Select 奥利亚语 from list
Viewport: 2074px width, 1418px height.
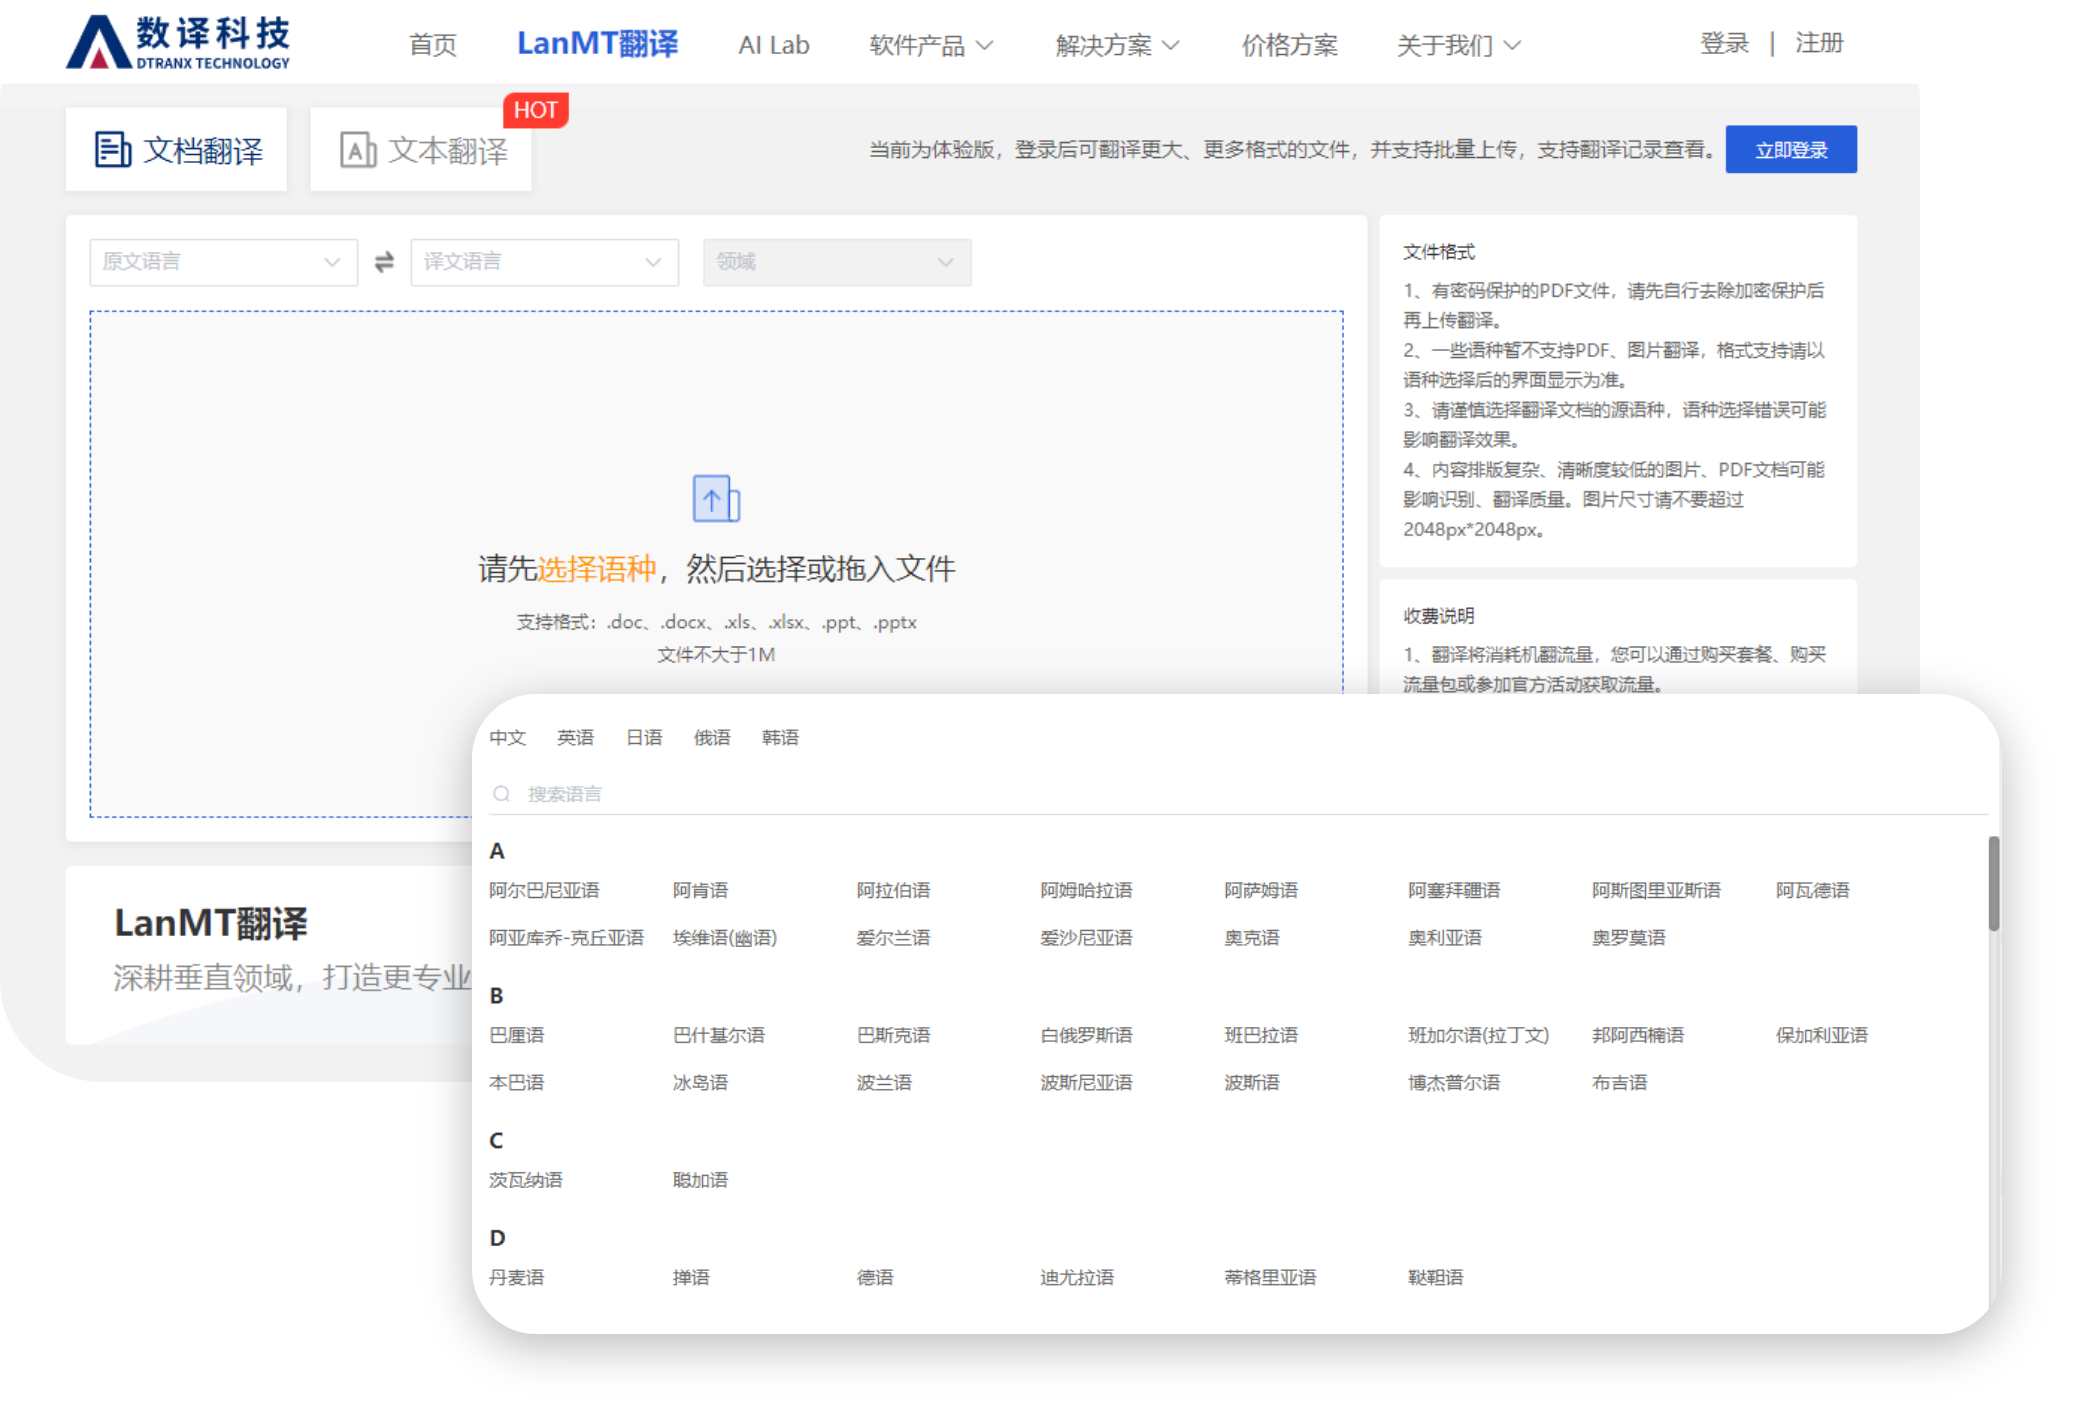coord(1445,937)
